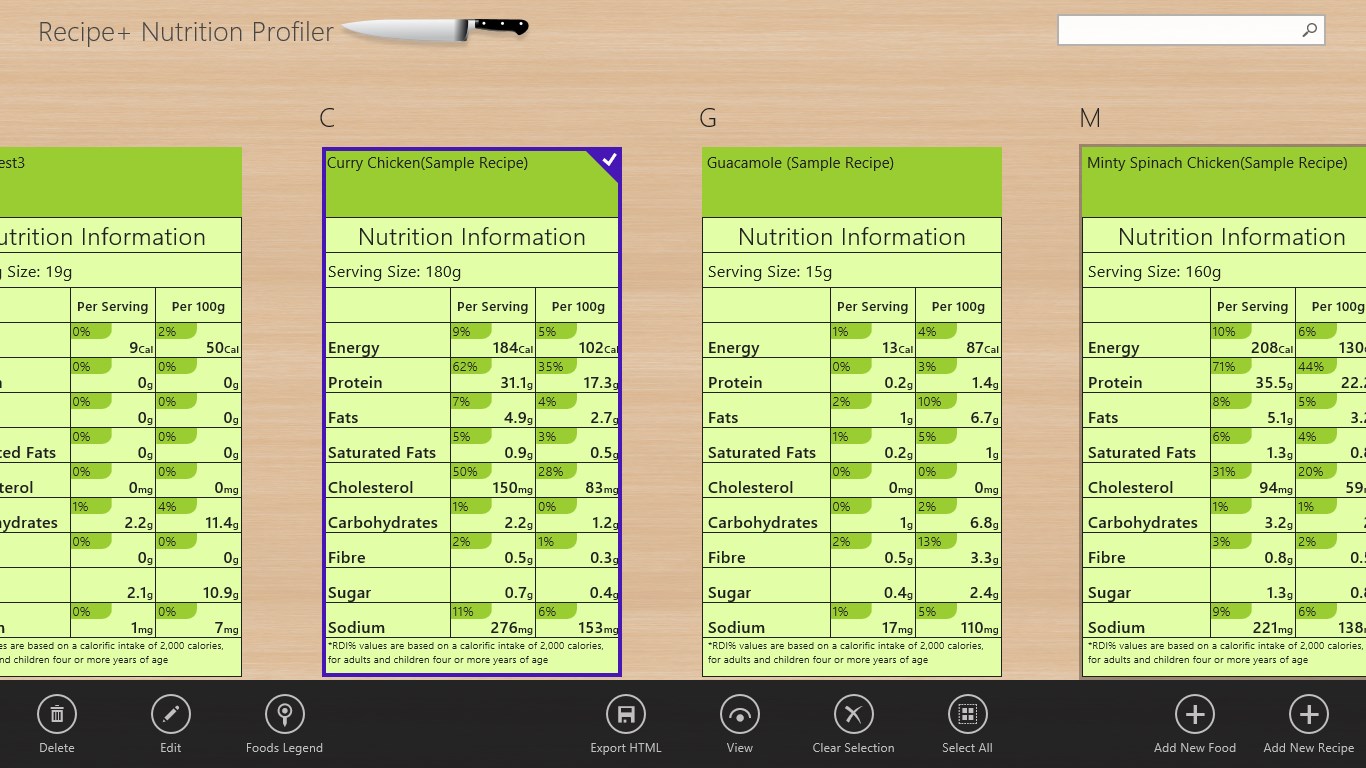Jump to group letter G header

click(708, 118)
